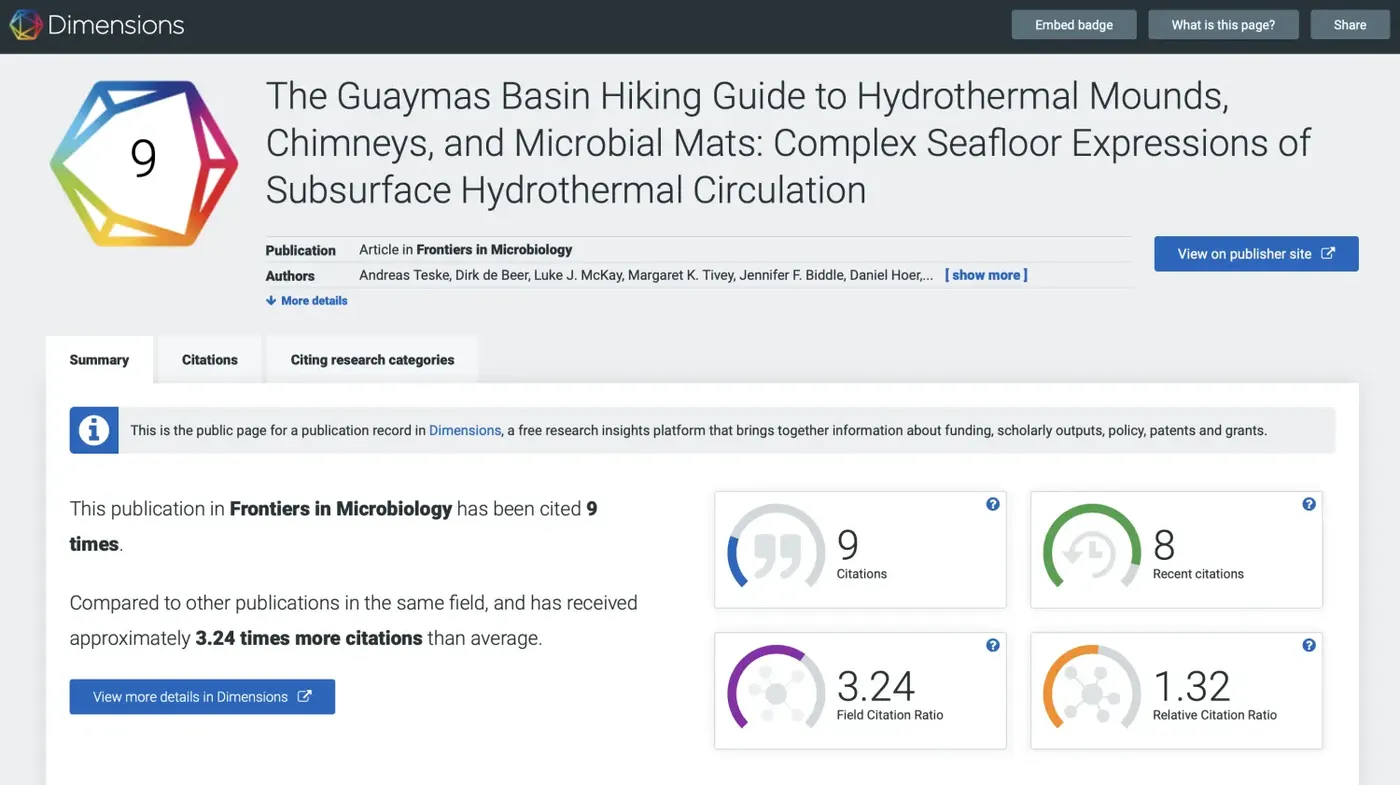The width and height of the screenshot is (1400, 785).
Task: Click the large Dimensions badge showing 9
Action: pos(144,163)
